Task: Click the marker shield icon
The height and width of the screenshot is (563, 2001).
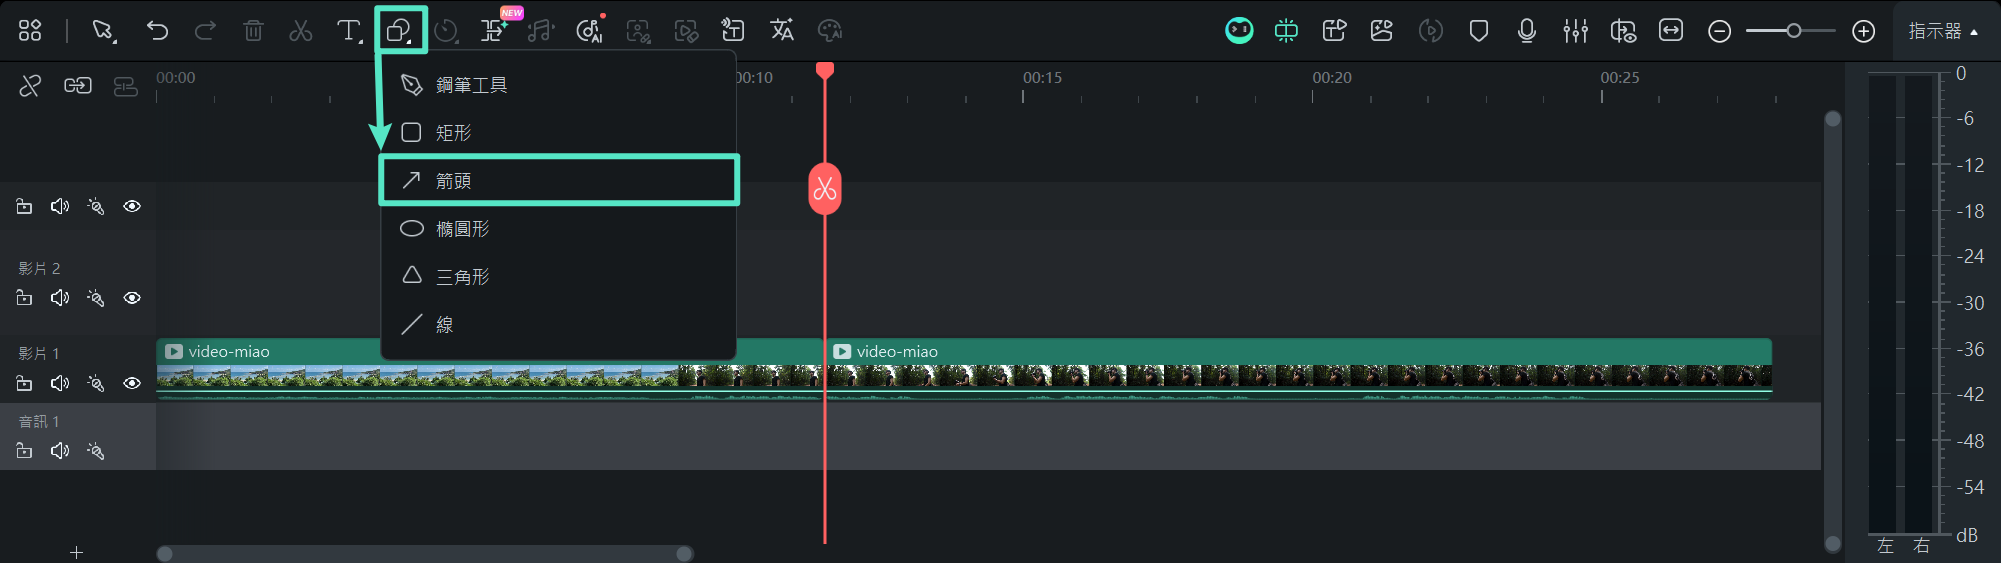Action: click(x=1478, y=31)
